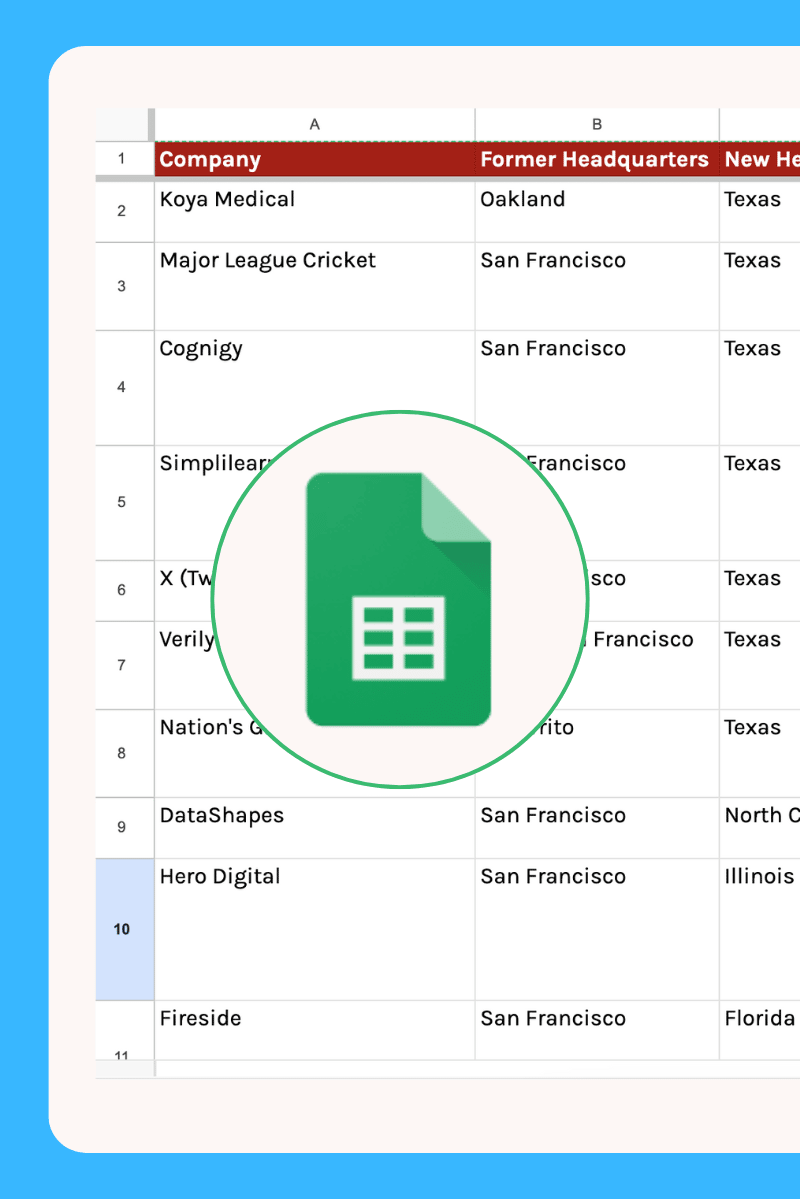Select column B header
This screenshot has width=800, height=1199.
[x=597, y=125]
